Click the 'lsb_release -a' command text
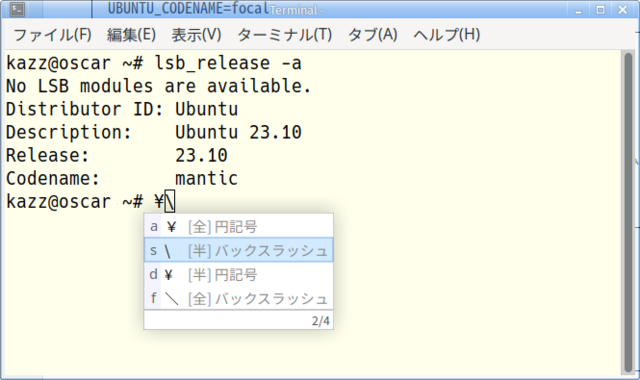This screenshot has width=640, height=380. (x=228, y=63)
